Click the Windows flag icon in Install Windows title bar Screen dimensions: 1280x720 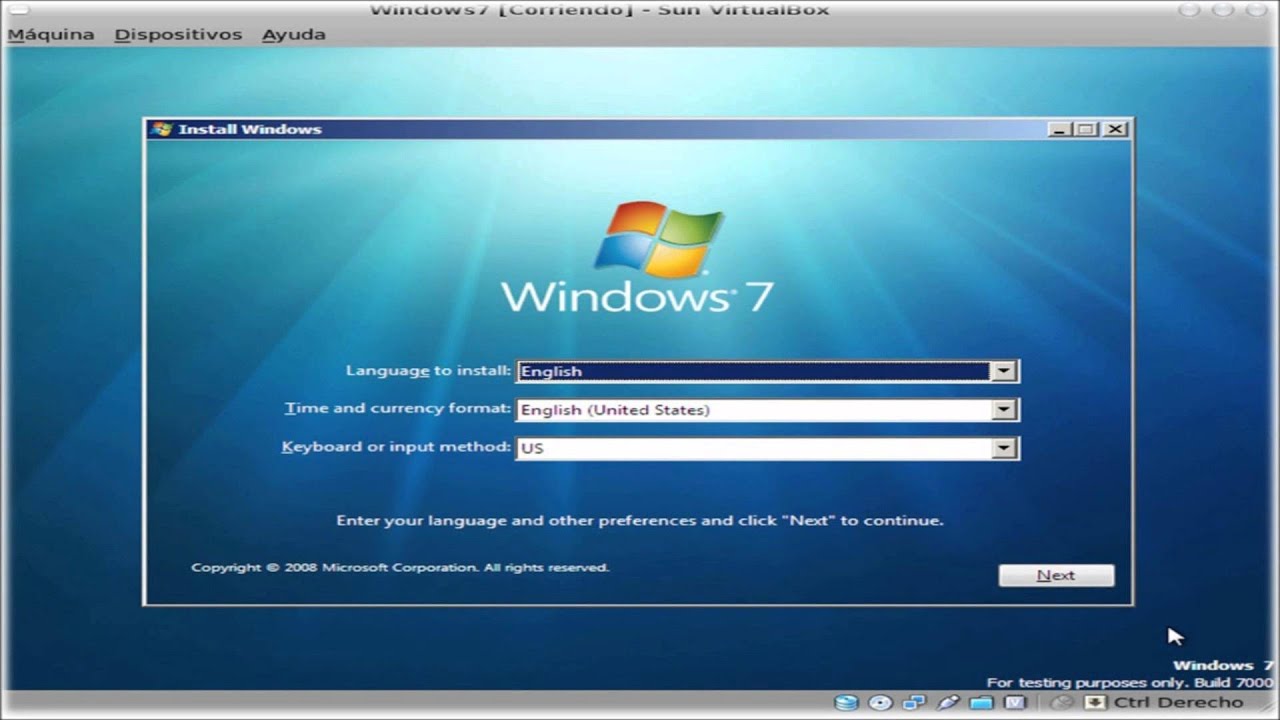point(161,129)
